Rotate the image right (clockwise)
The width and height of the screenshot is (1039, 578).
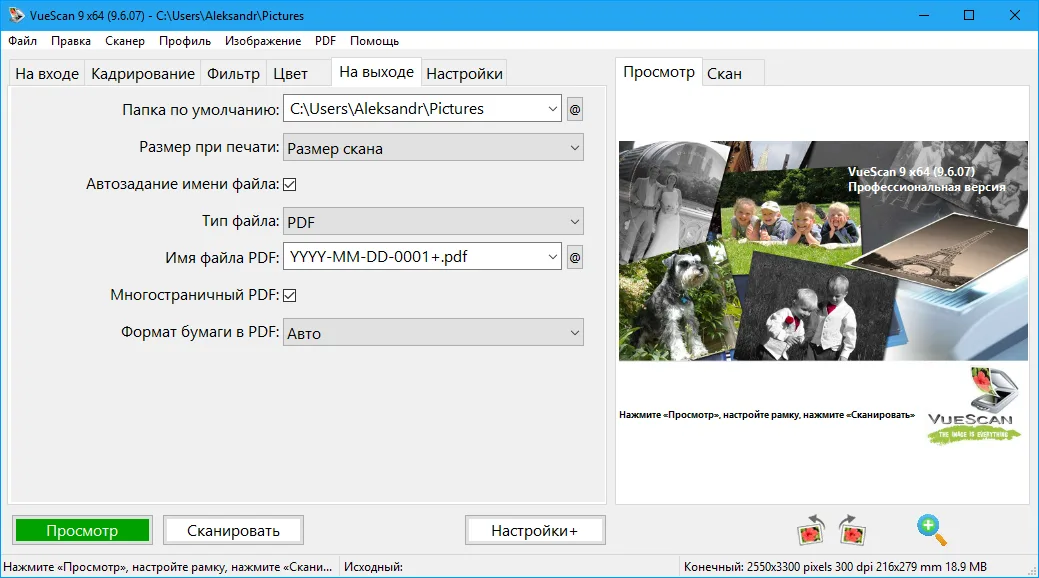pos(852,531)
